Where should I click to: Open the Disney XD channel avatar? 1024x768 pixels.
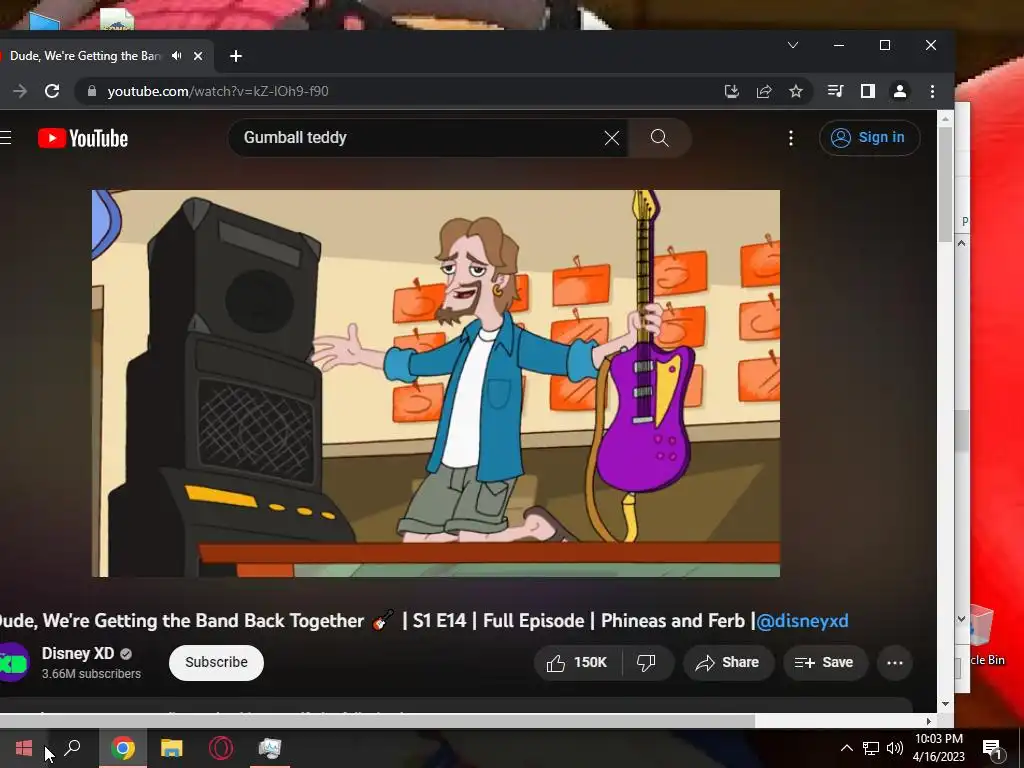[13, 663]
